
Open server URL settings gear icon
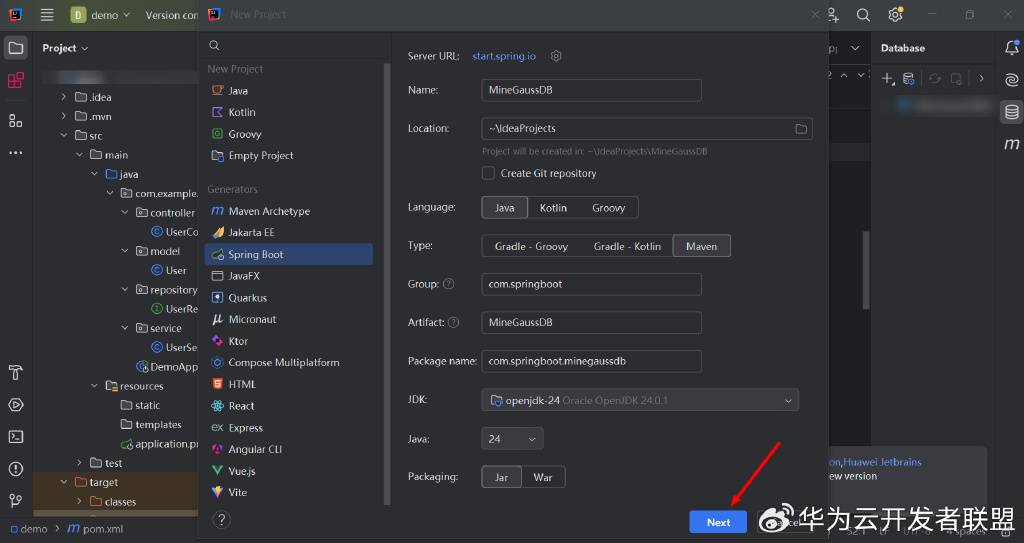click(556, 56)
